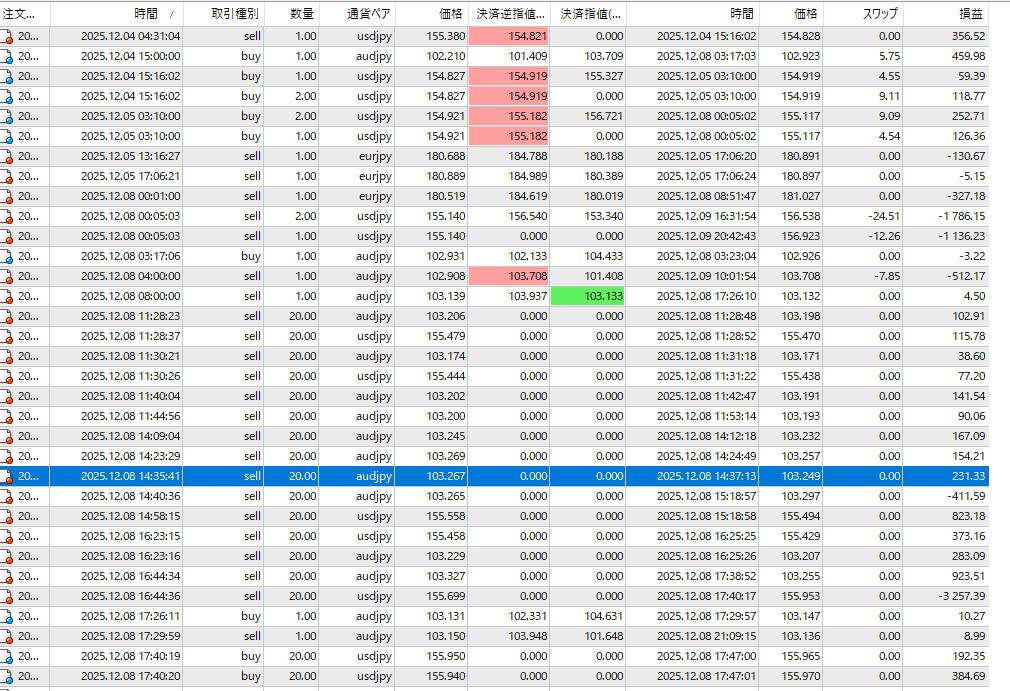Click the order icon of the 11:40:04 audjpy row

7,396
